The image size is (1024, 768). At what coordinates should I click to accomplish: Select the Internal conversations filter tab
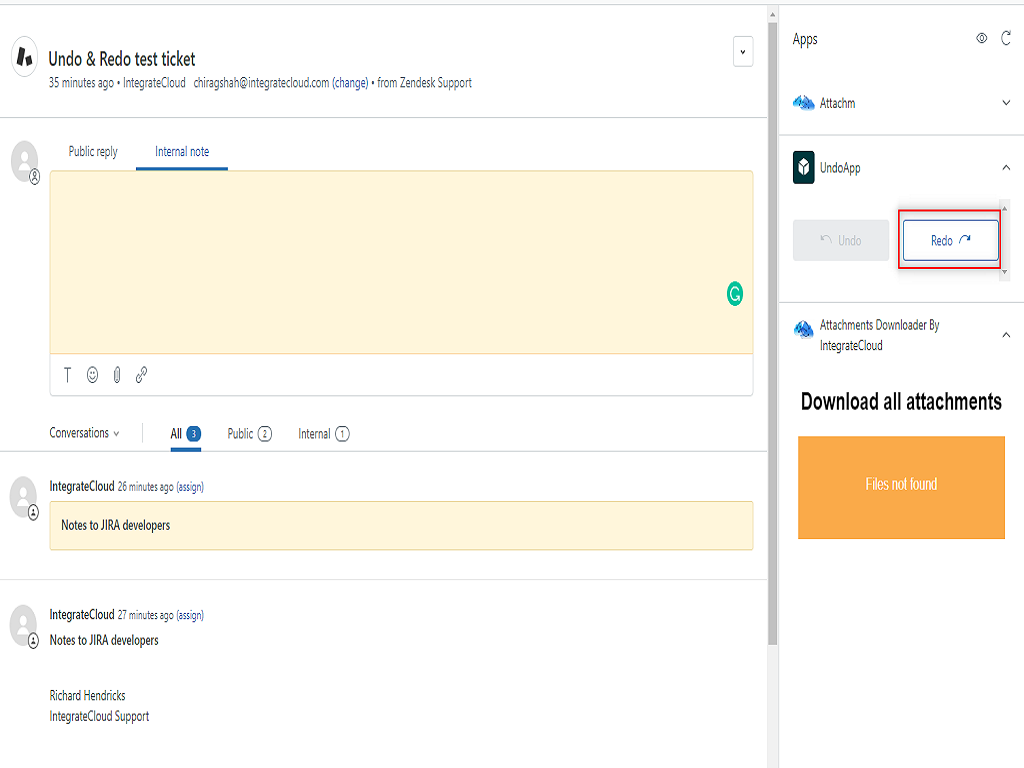coord(323,434)
